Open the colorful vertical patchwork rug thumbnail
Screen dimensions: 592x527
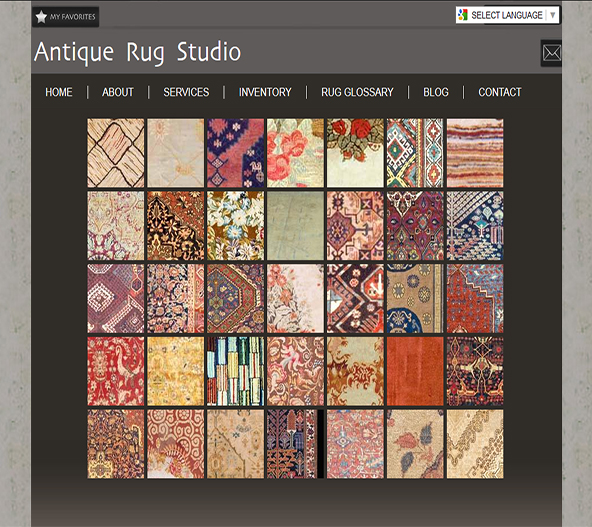click(x=235, y=371)
